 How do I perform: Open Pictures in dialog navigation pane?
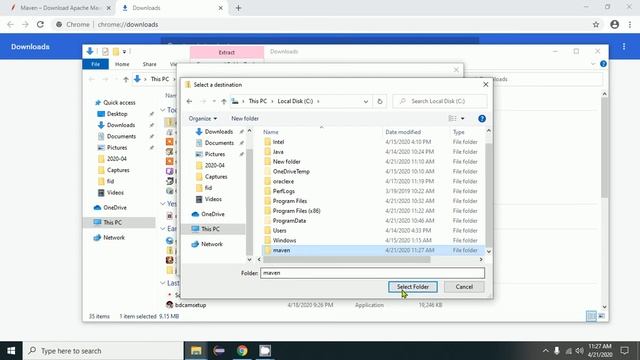coord(215,154)
